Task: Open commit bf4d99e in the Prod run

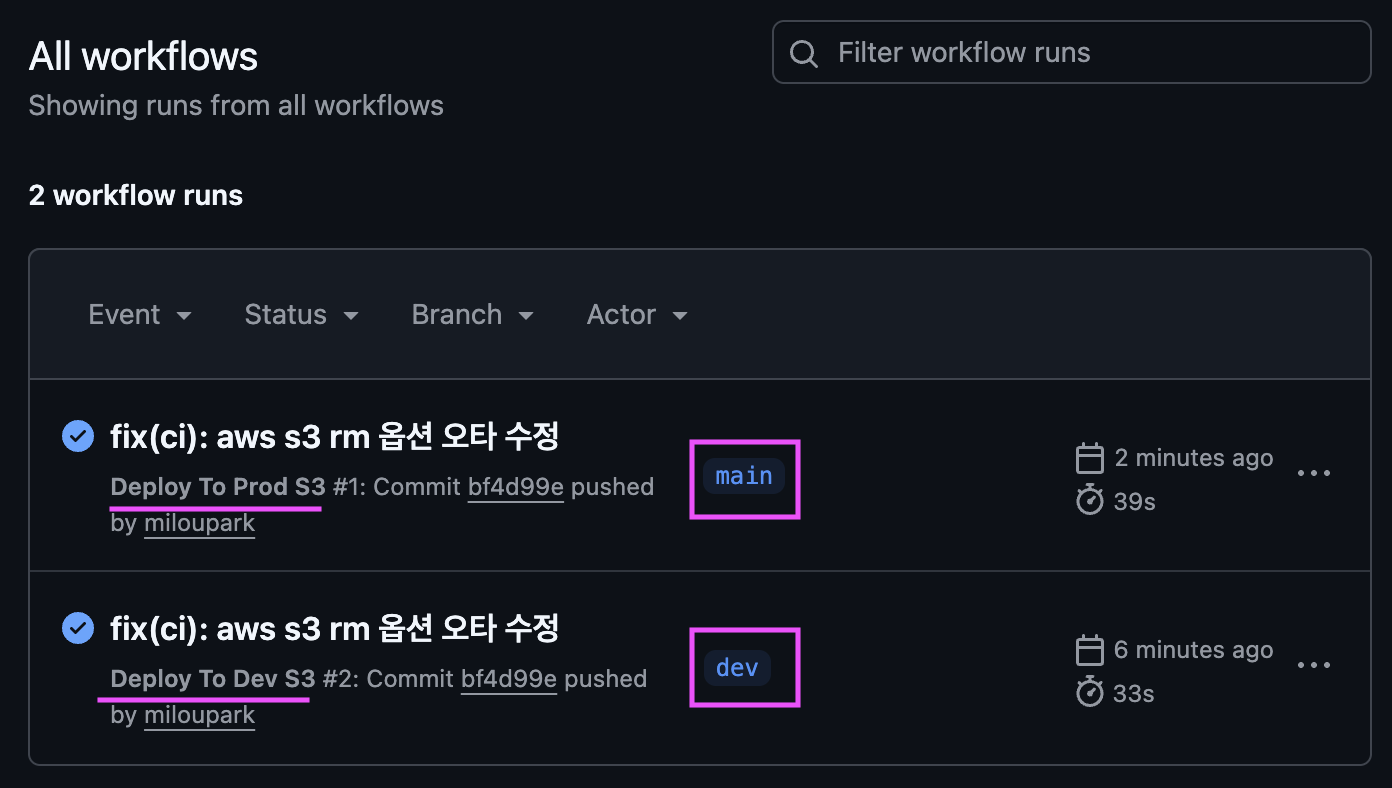Action: click(515, 487)
